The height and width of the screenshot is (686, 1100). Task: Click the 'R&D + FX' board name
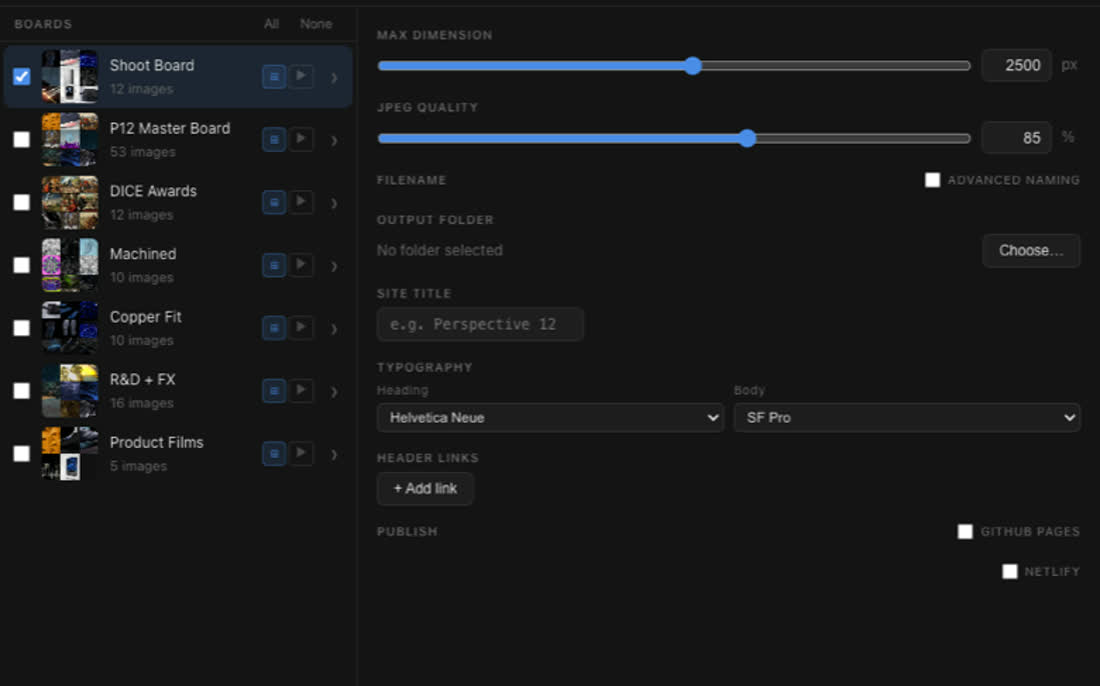click(142, 379)
